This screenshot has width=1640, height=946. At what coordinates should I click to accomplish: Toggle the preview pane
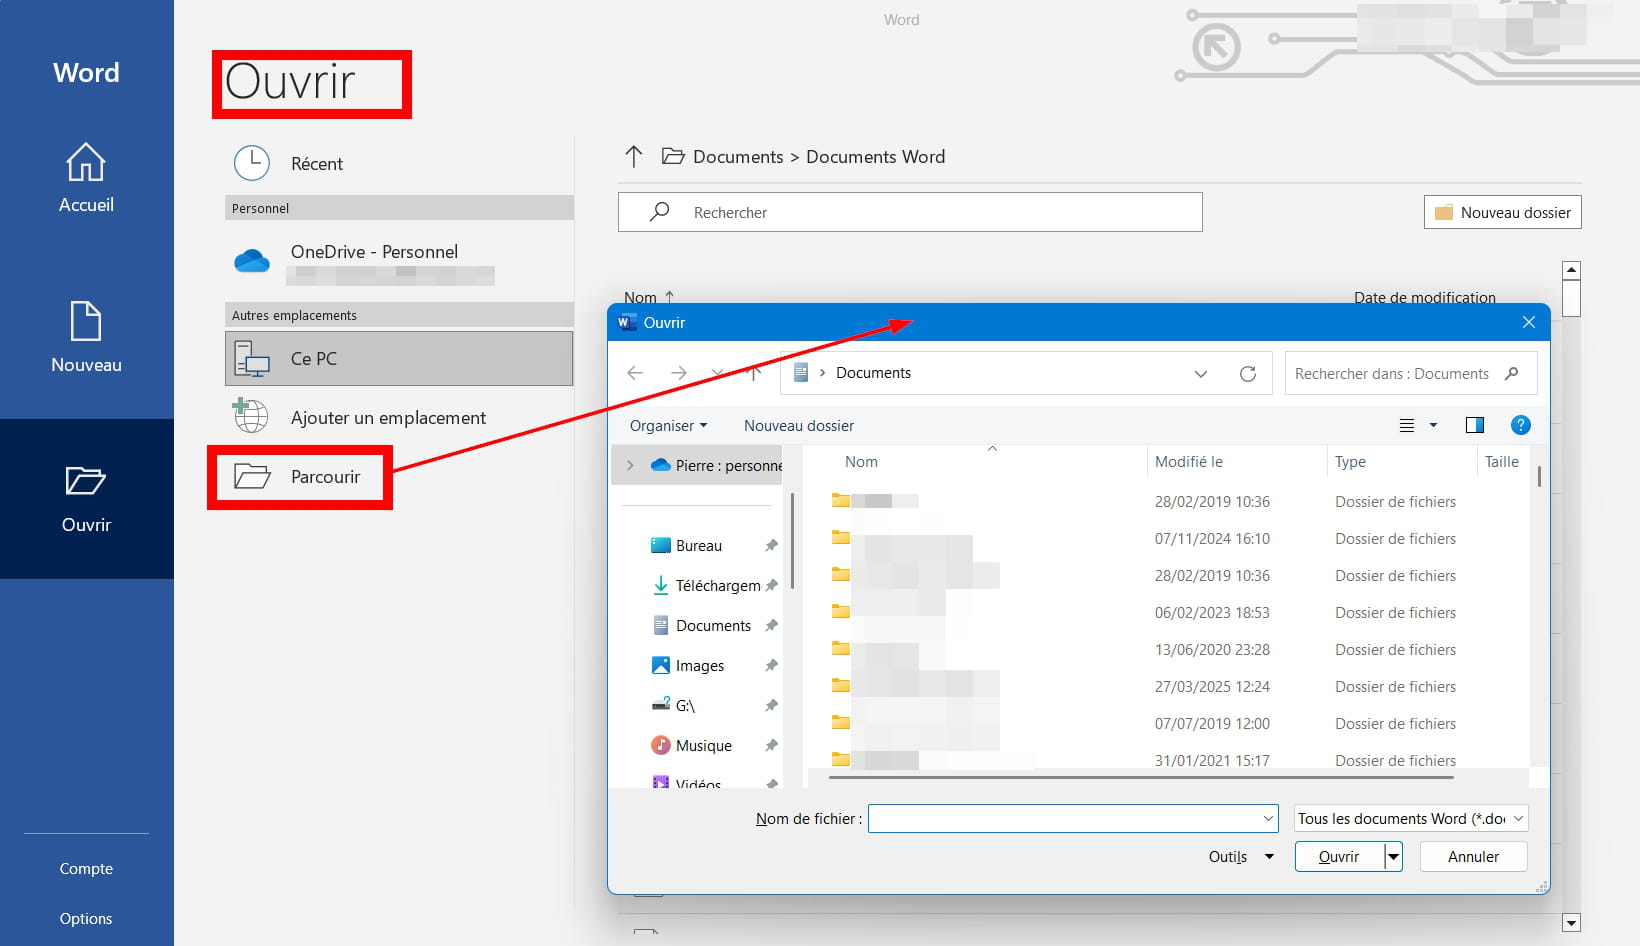pos(1474,425)
